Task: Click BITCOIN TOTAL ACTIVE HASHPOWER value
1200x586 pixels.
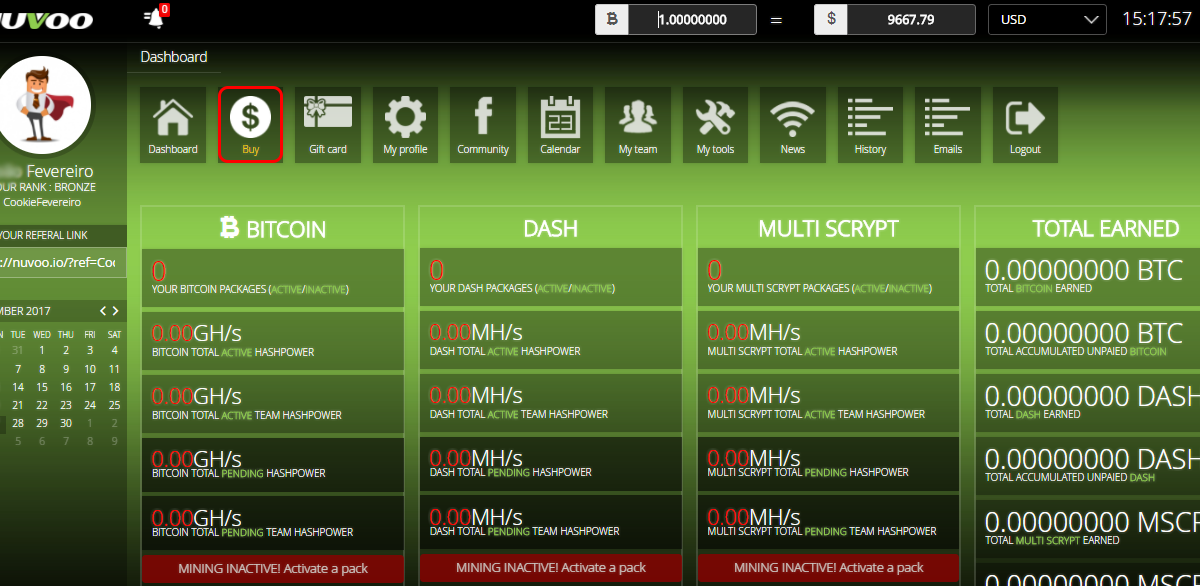Action: pos(197,332)
